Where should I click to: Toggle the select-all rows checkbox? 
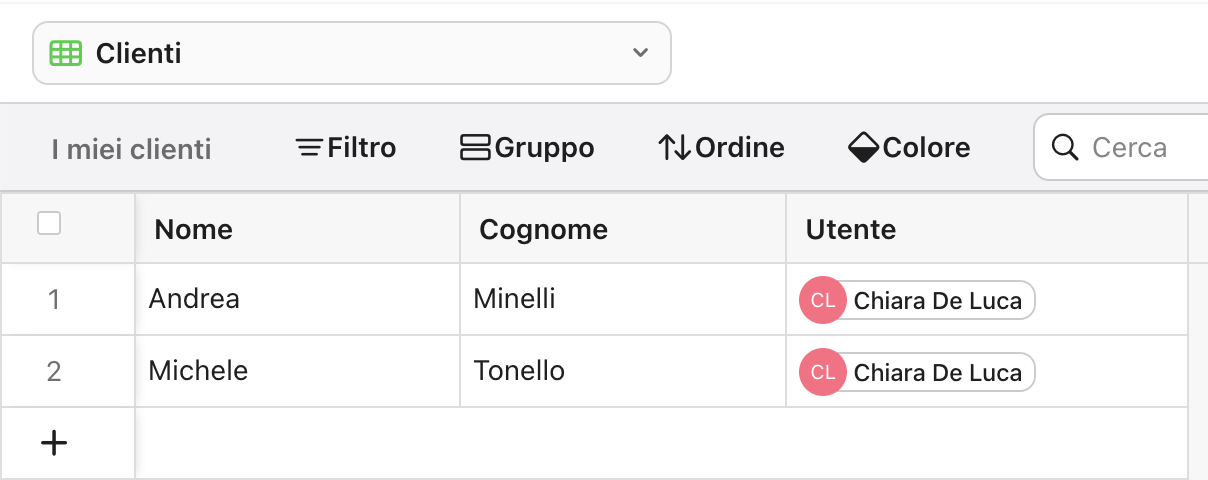49,224
